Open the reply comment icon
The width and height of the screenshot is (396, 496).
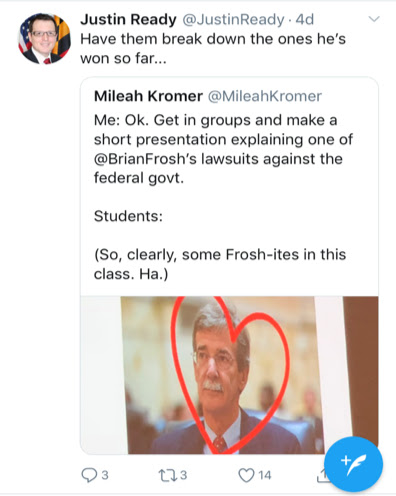point(89,475)
